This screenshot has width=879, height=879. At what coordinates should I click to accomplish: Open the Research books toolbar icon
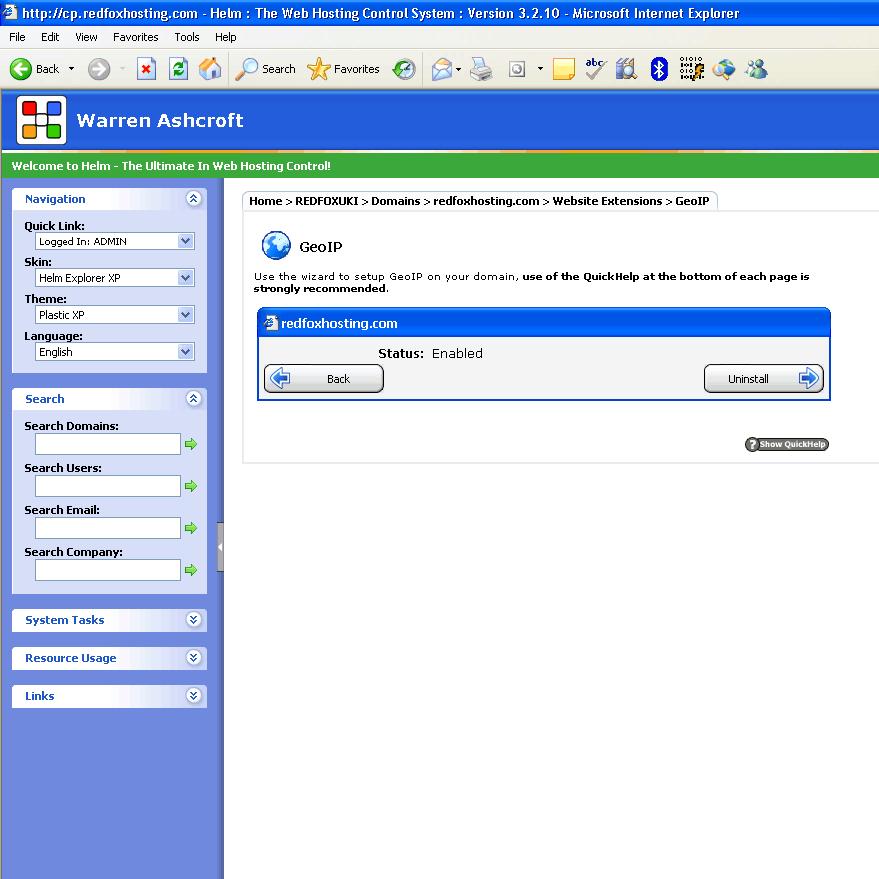click(x=626, y=69)
